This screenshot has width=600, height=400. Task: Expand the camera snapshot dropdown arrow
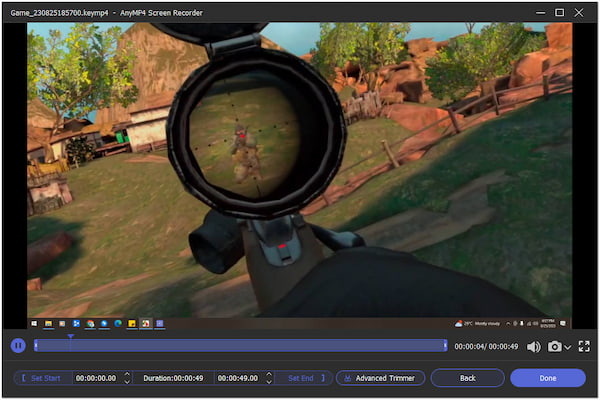tap(568, 347)
